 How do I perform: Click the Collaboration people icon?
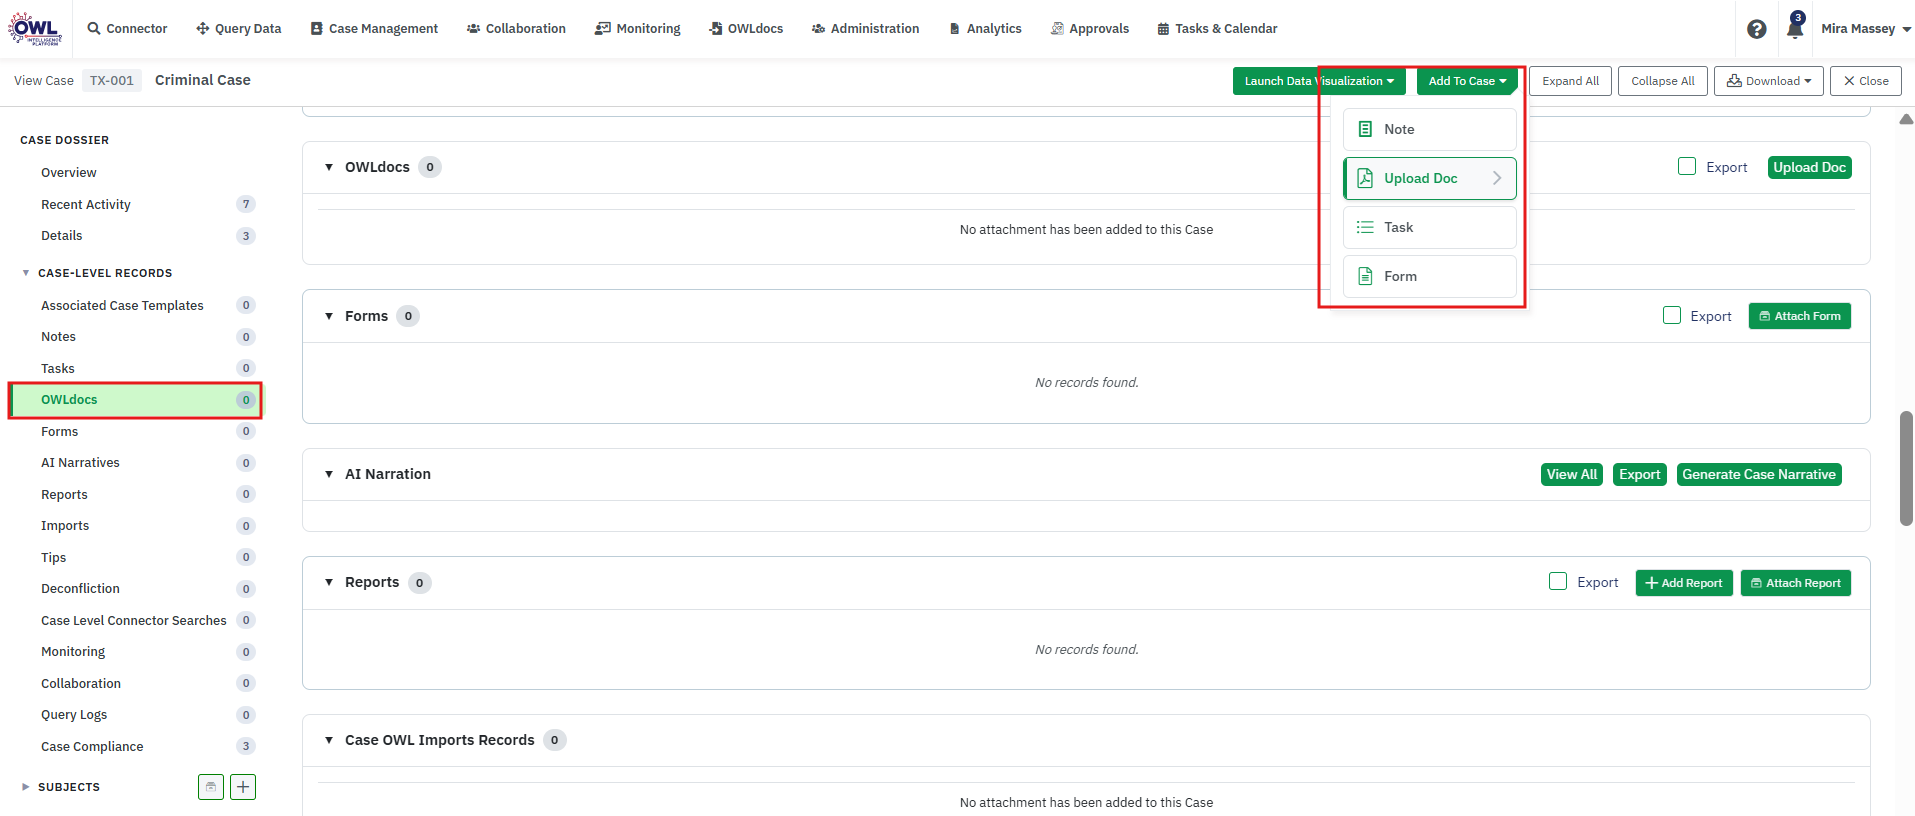[473, 28]
